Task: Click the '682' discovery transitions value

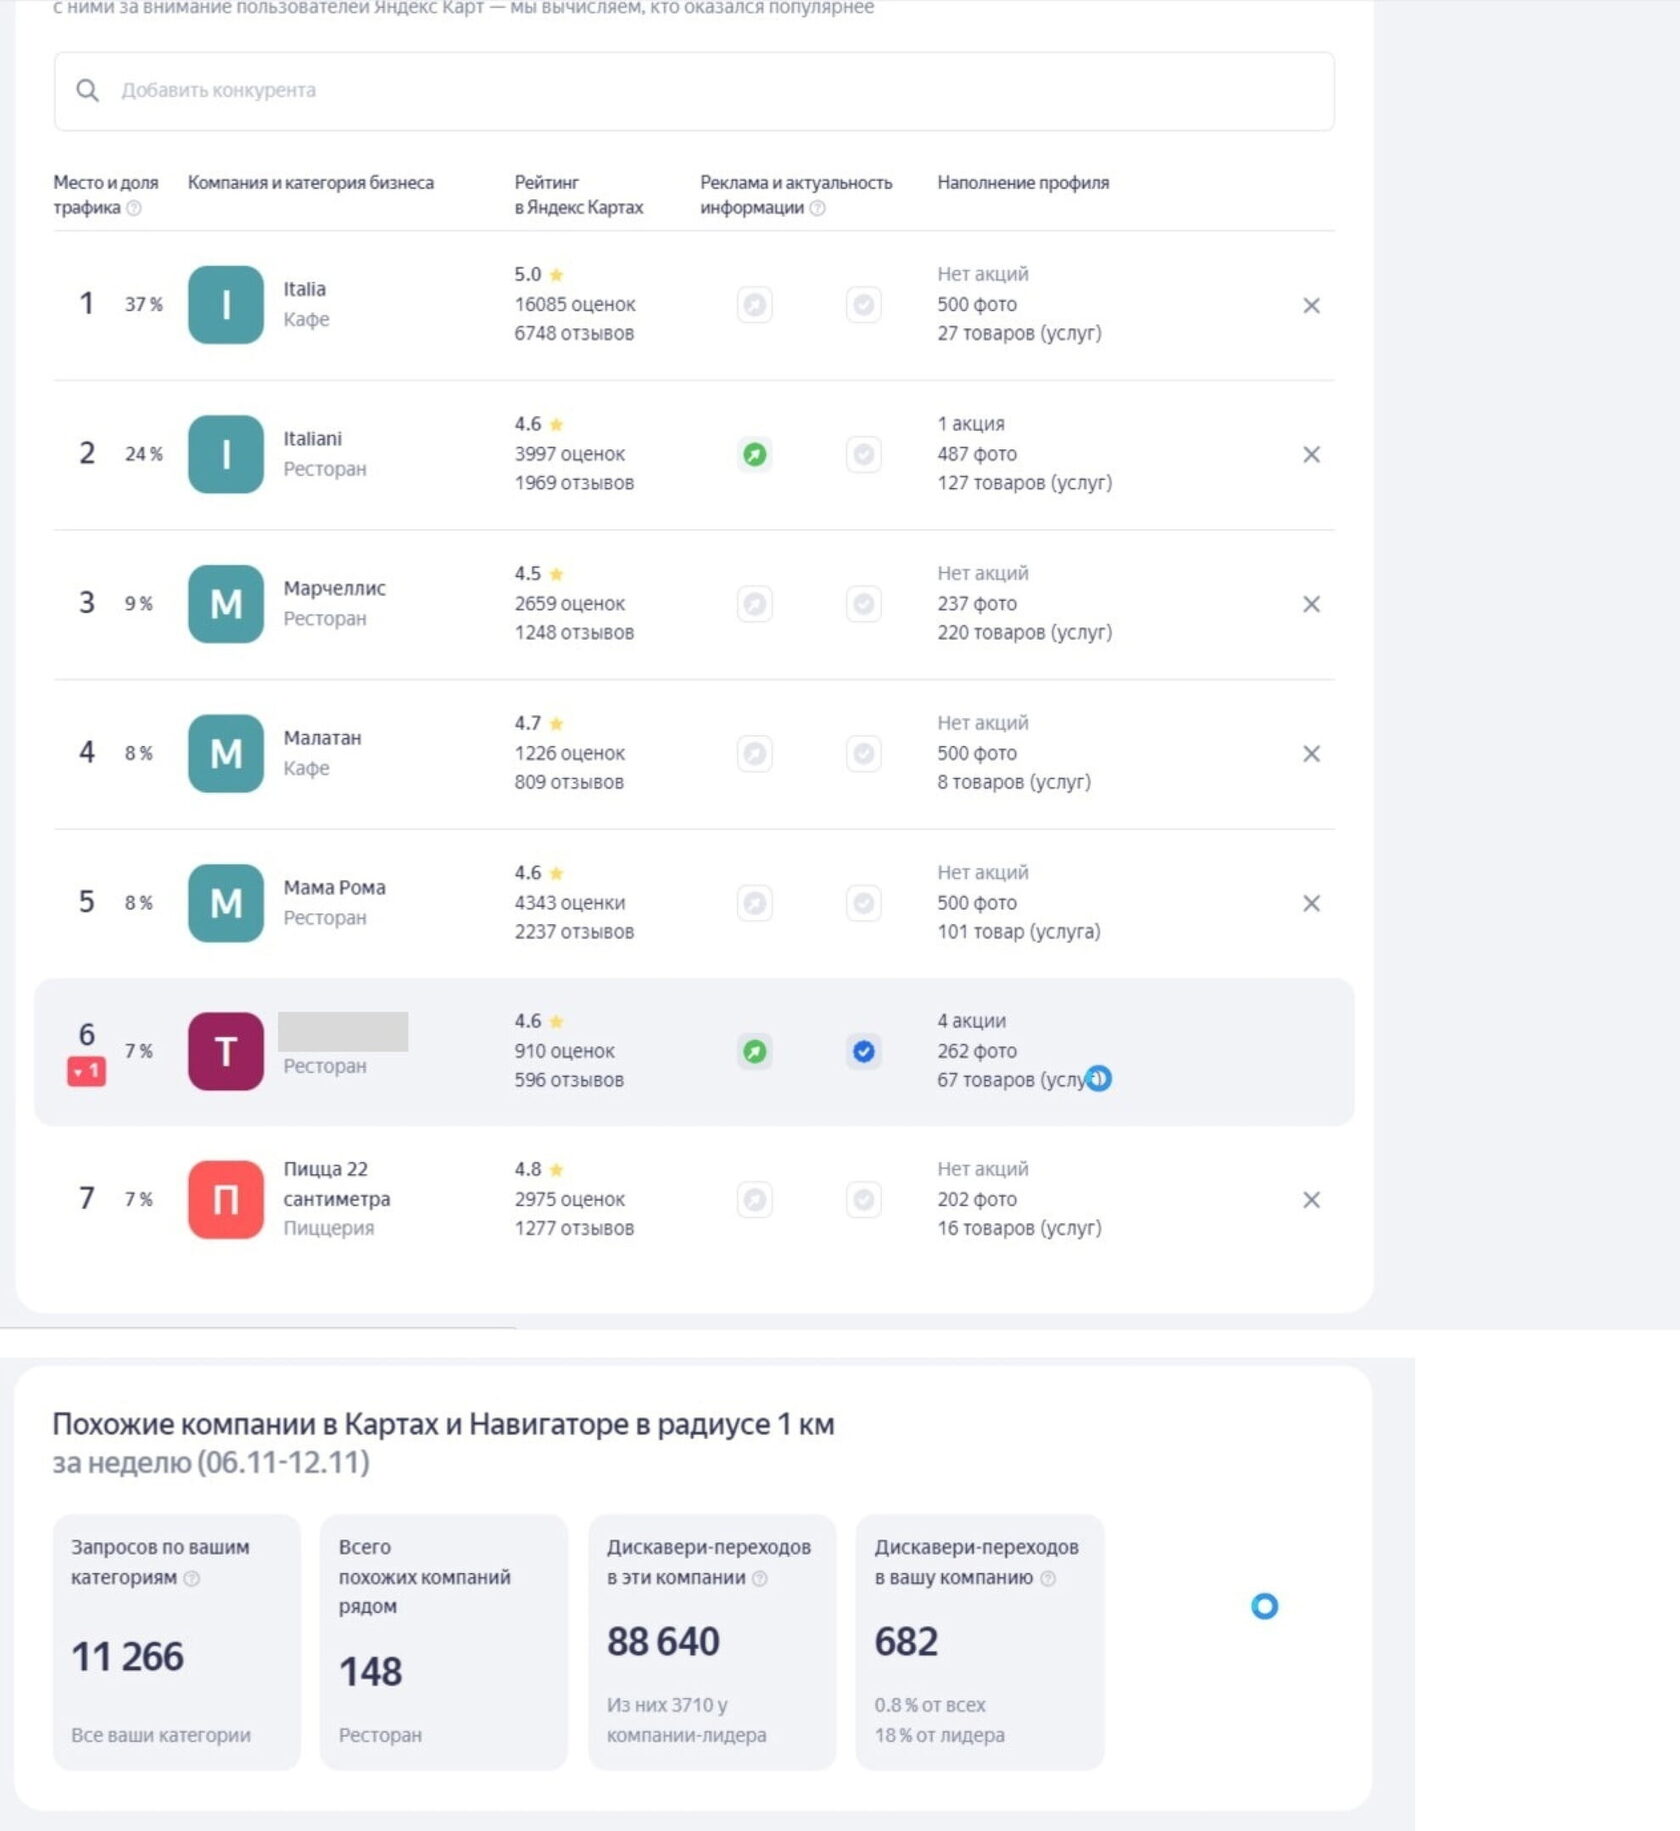Action: pyautogui.click(x=906, y=1641)
